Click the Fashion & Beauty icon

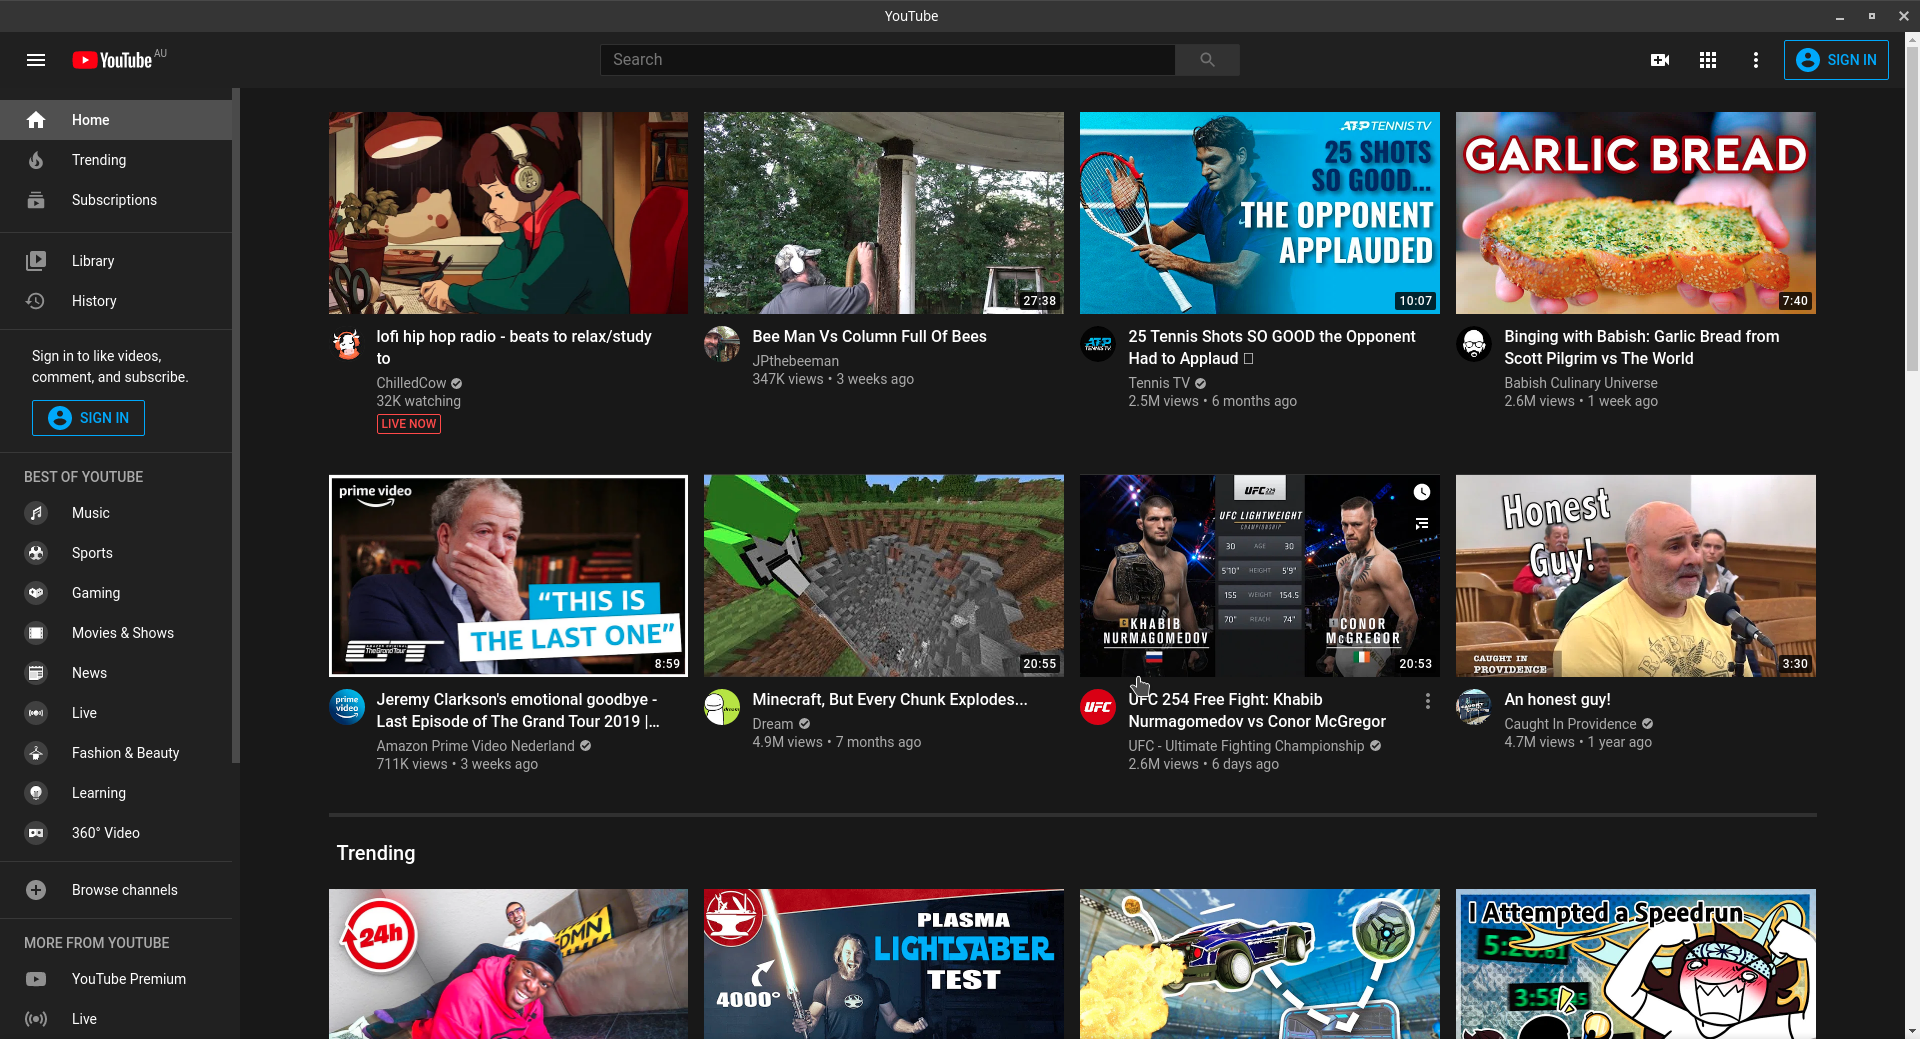pos(36,753)
